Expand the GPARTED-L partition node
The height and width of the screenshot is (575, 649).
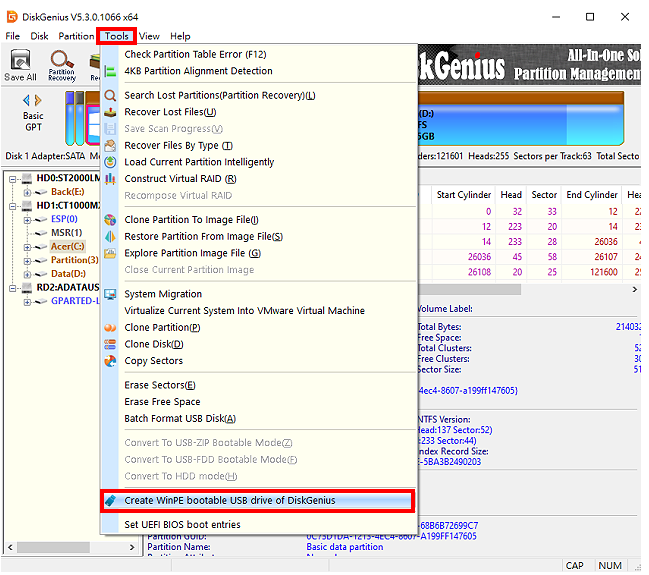[27, 302]
